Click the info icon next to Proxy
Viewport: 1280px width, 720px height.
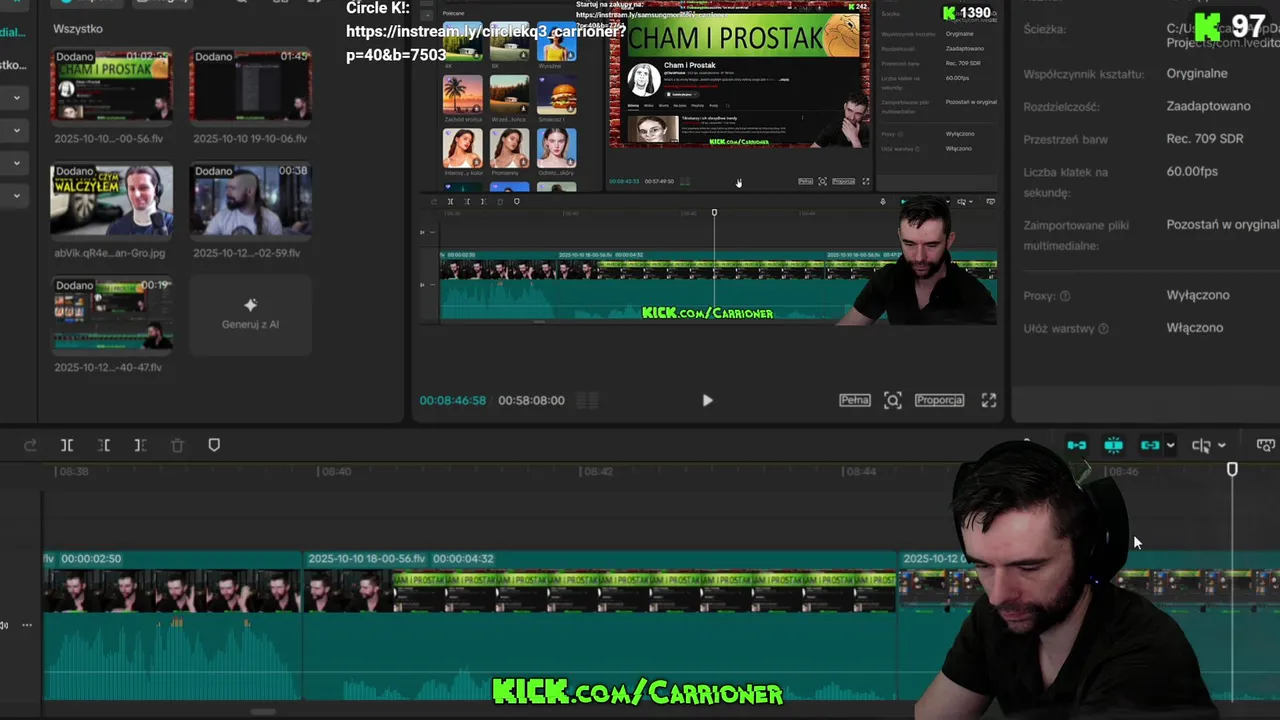point(1065,296)
